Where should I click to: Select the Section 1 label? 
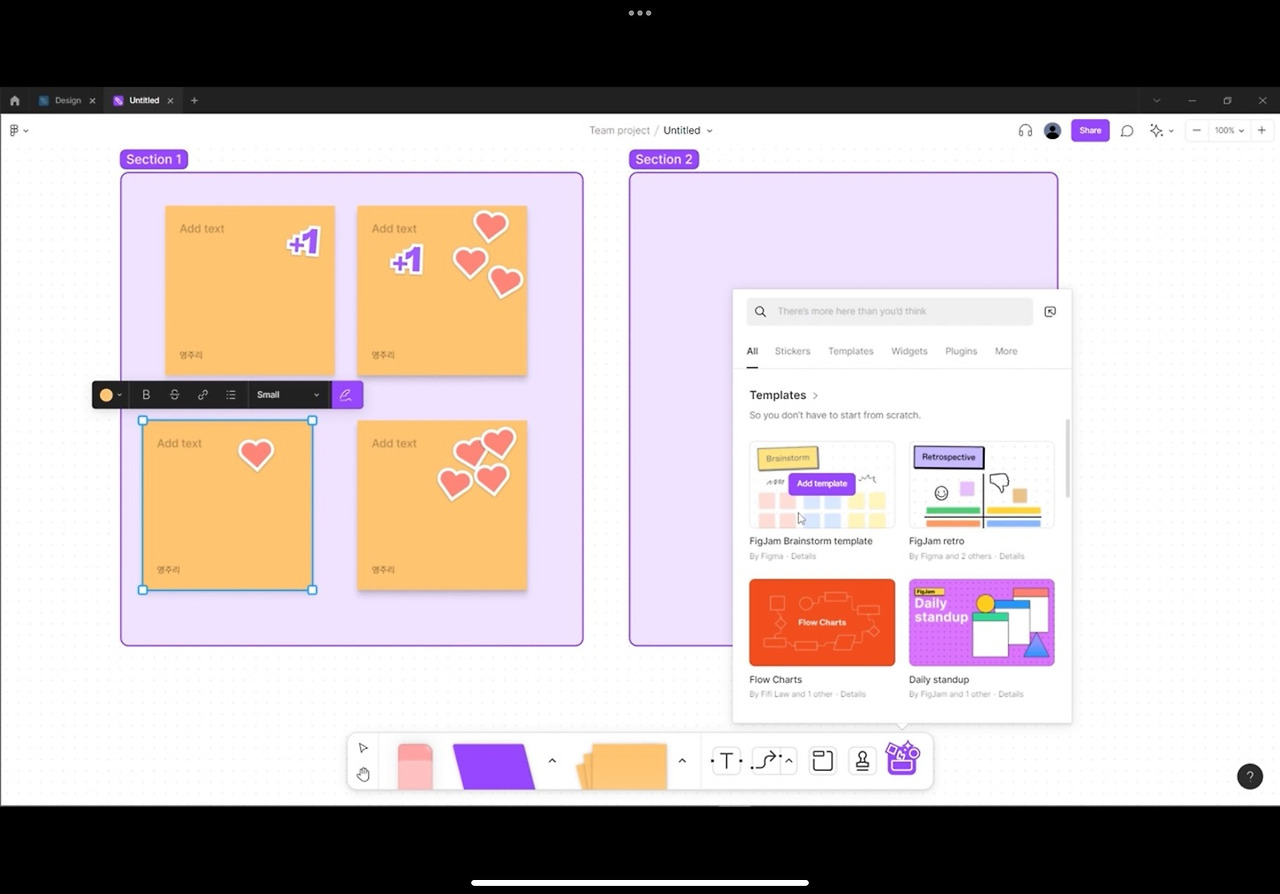tap(154, 160)
